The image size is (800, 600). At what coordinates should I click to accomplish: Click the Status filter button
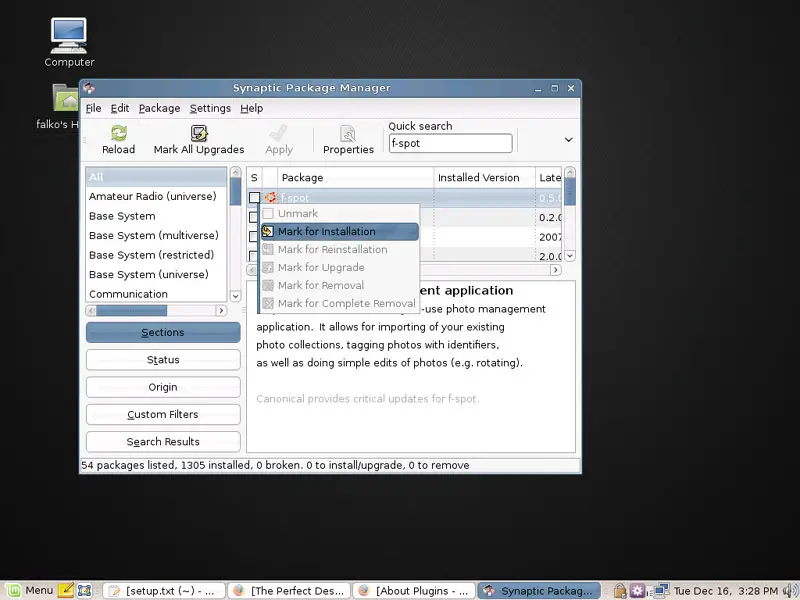[163, 360]
